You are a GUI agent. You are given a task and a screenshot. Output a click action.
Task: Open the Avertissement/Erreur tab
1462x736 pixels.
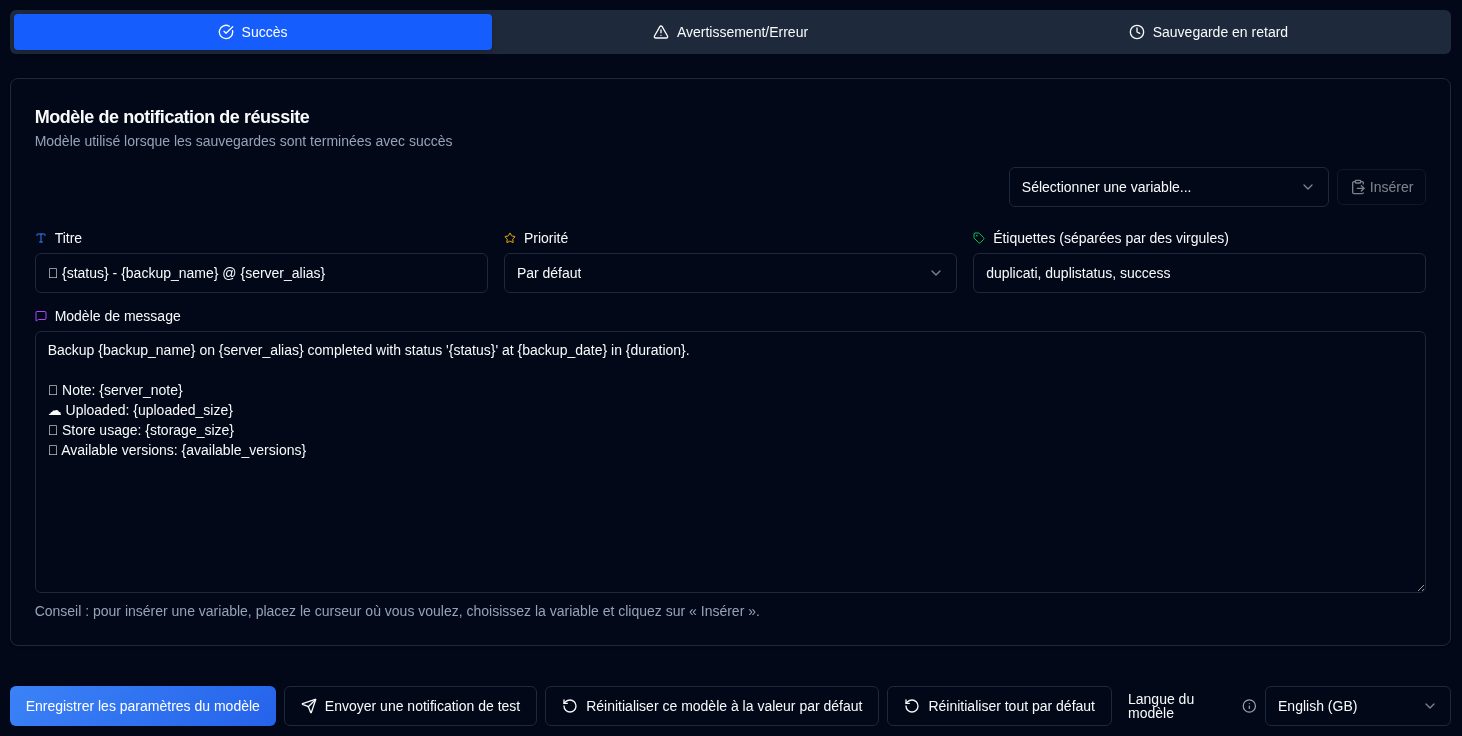(x=731, y=32)
